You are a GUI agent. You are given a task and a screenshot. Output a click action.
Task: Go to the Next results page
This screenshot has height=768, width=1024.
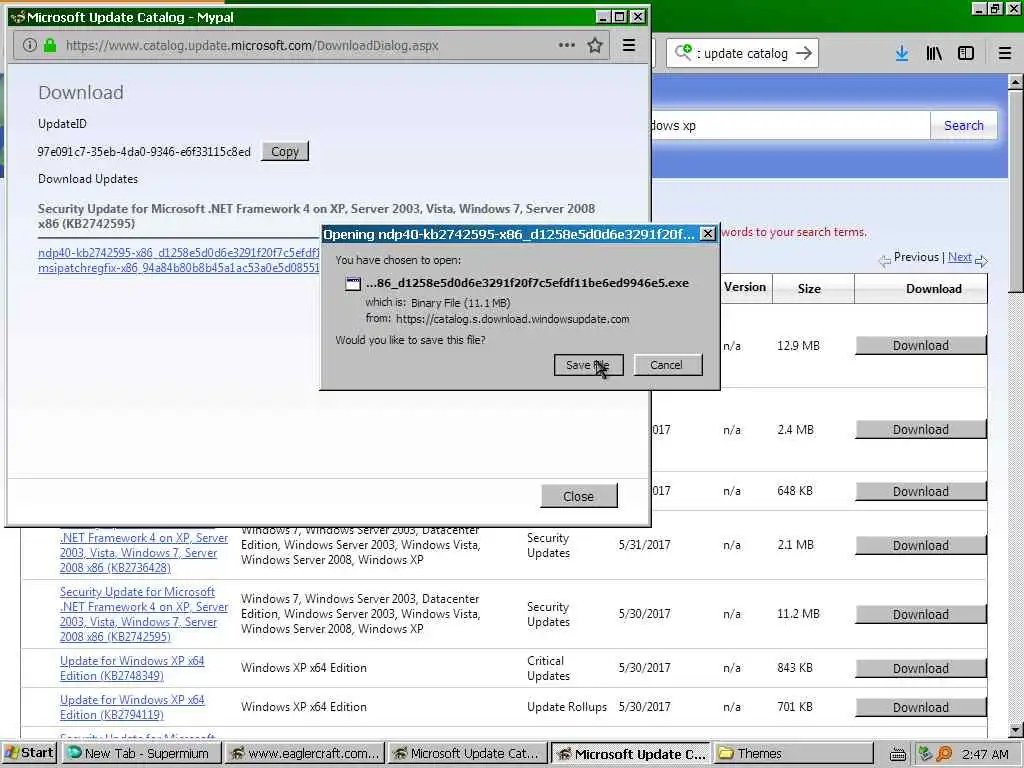pyautogui.click(x=959, y=257)
